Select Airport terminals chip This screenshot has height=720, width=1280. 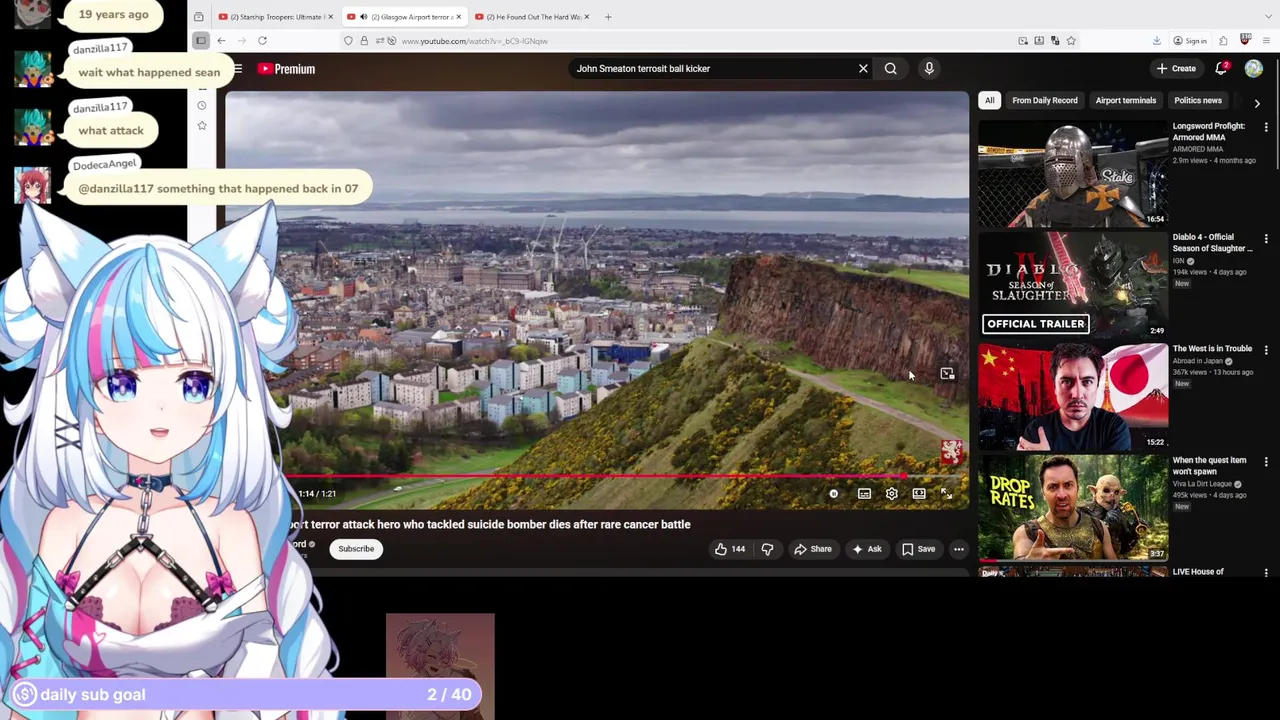click(x=1125, y=100)
